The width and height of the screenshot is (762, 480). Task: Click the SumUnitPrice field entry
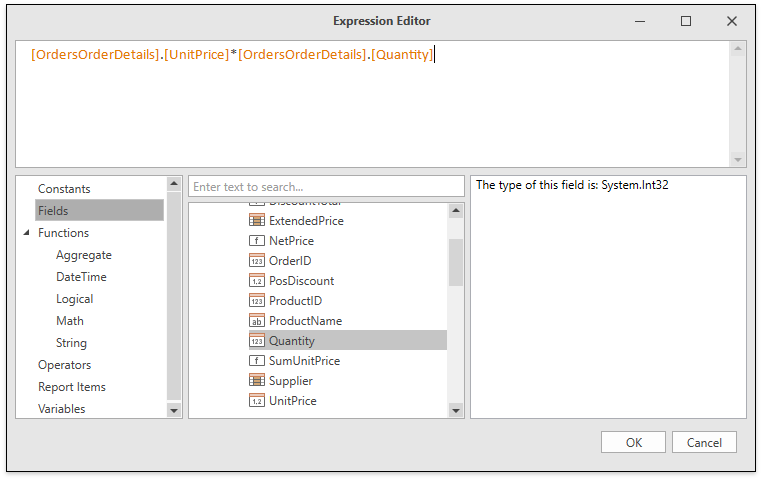pos(304,361)
